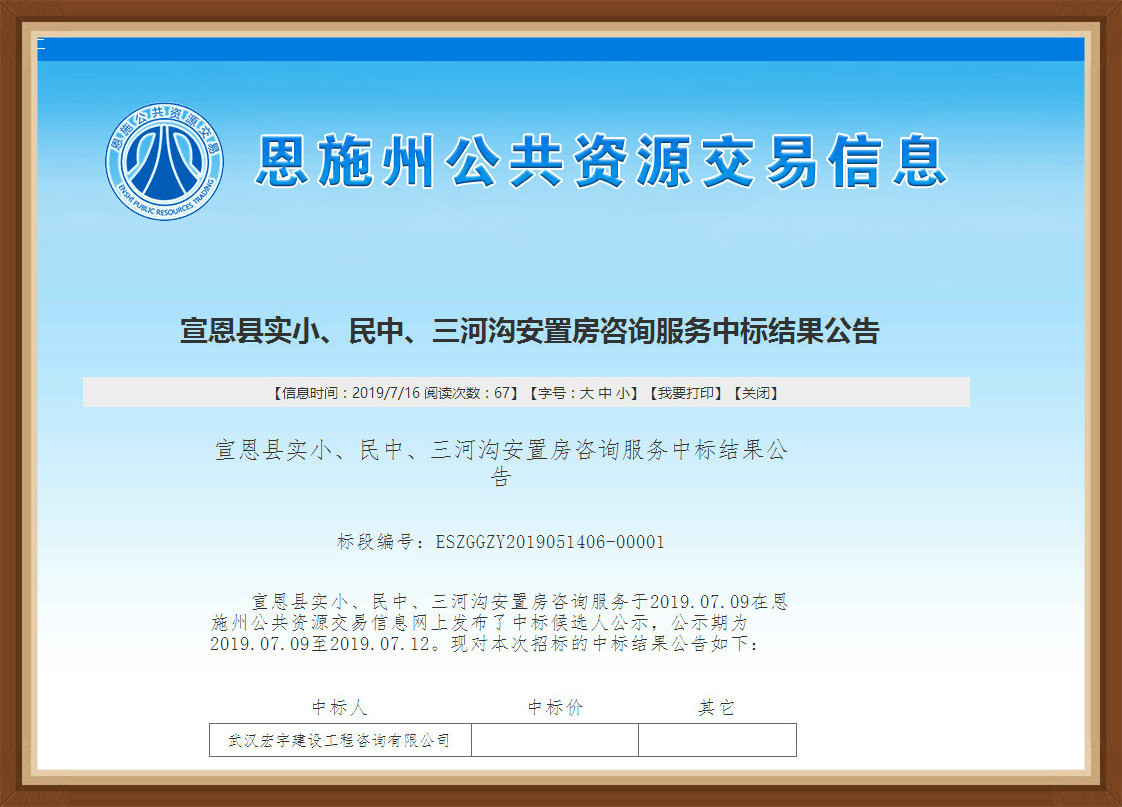Click the 中标价 column header

coord(555,708)
